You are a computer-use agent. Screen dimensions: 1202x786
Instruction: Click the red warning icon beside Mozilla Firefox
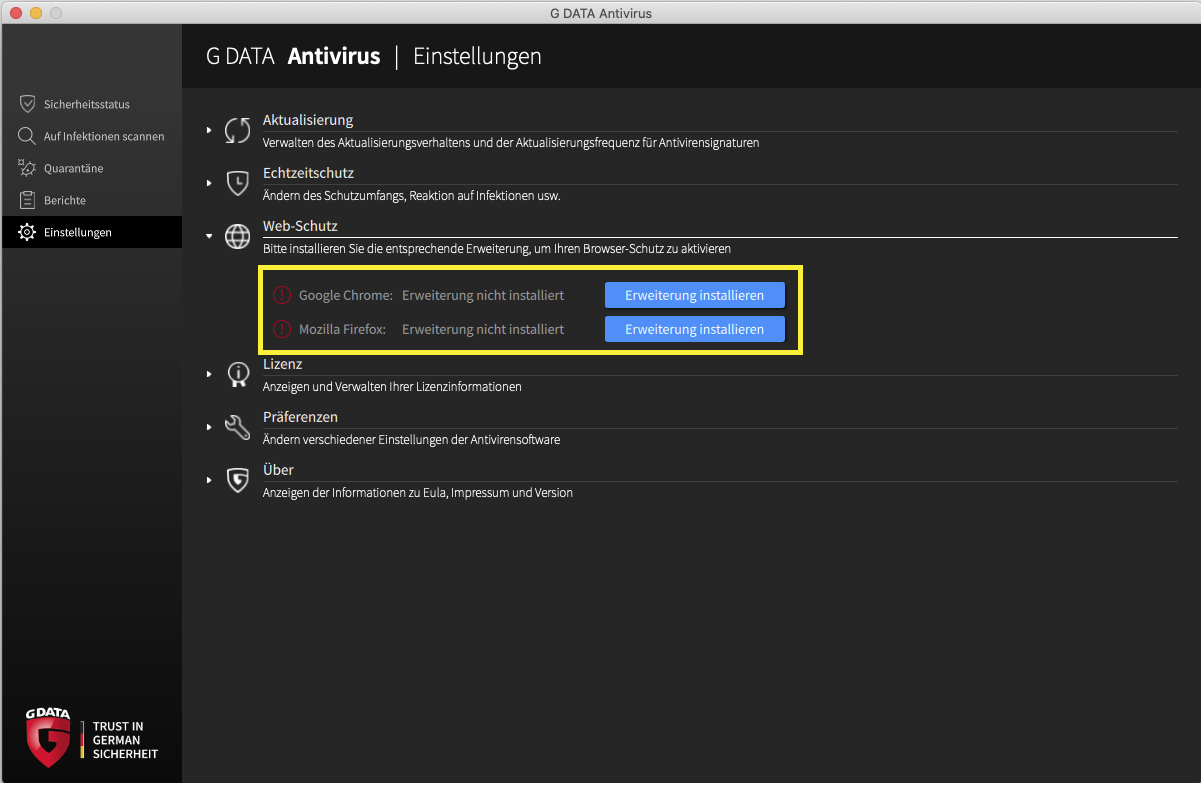[281, 329]
